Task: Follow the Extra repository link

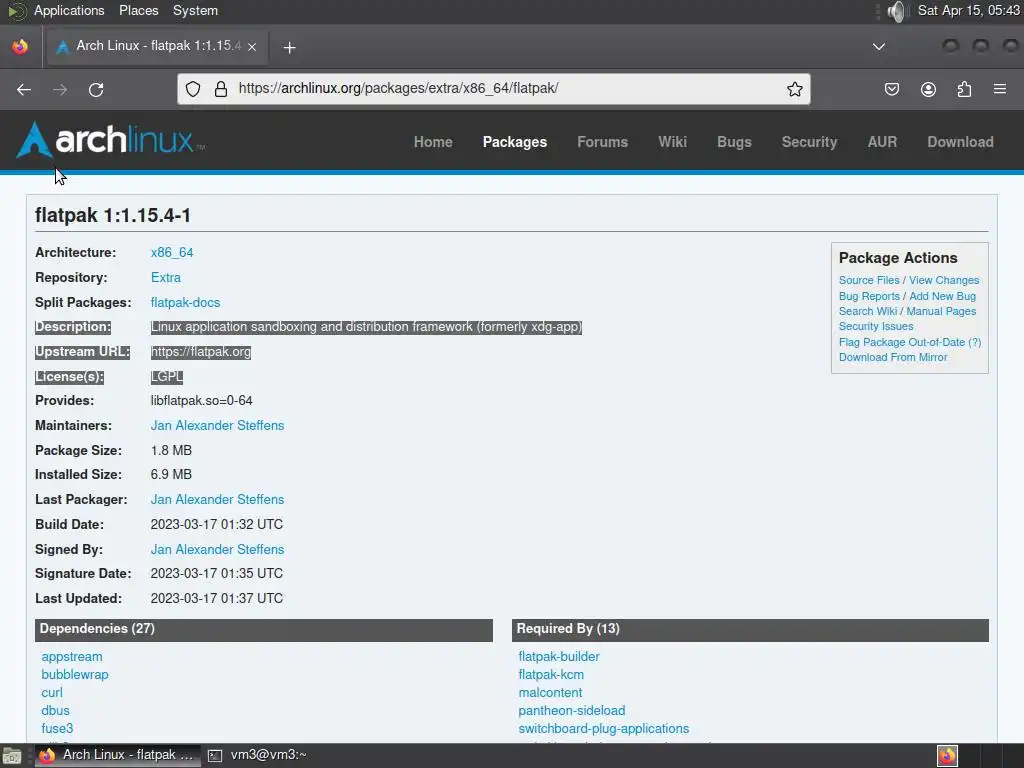Action: (x=166, y=277)
